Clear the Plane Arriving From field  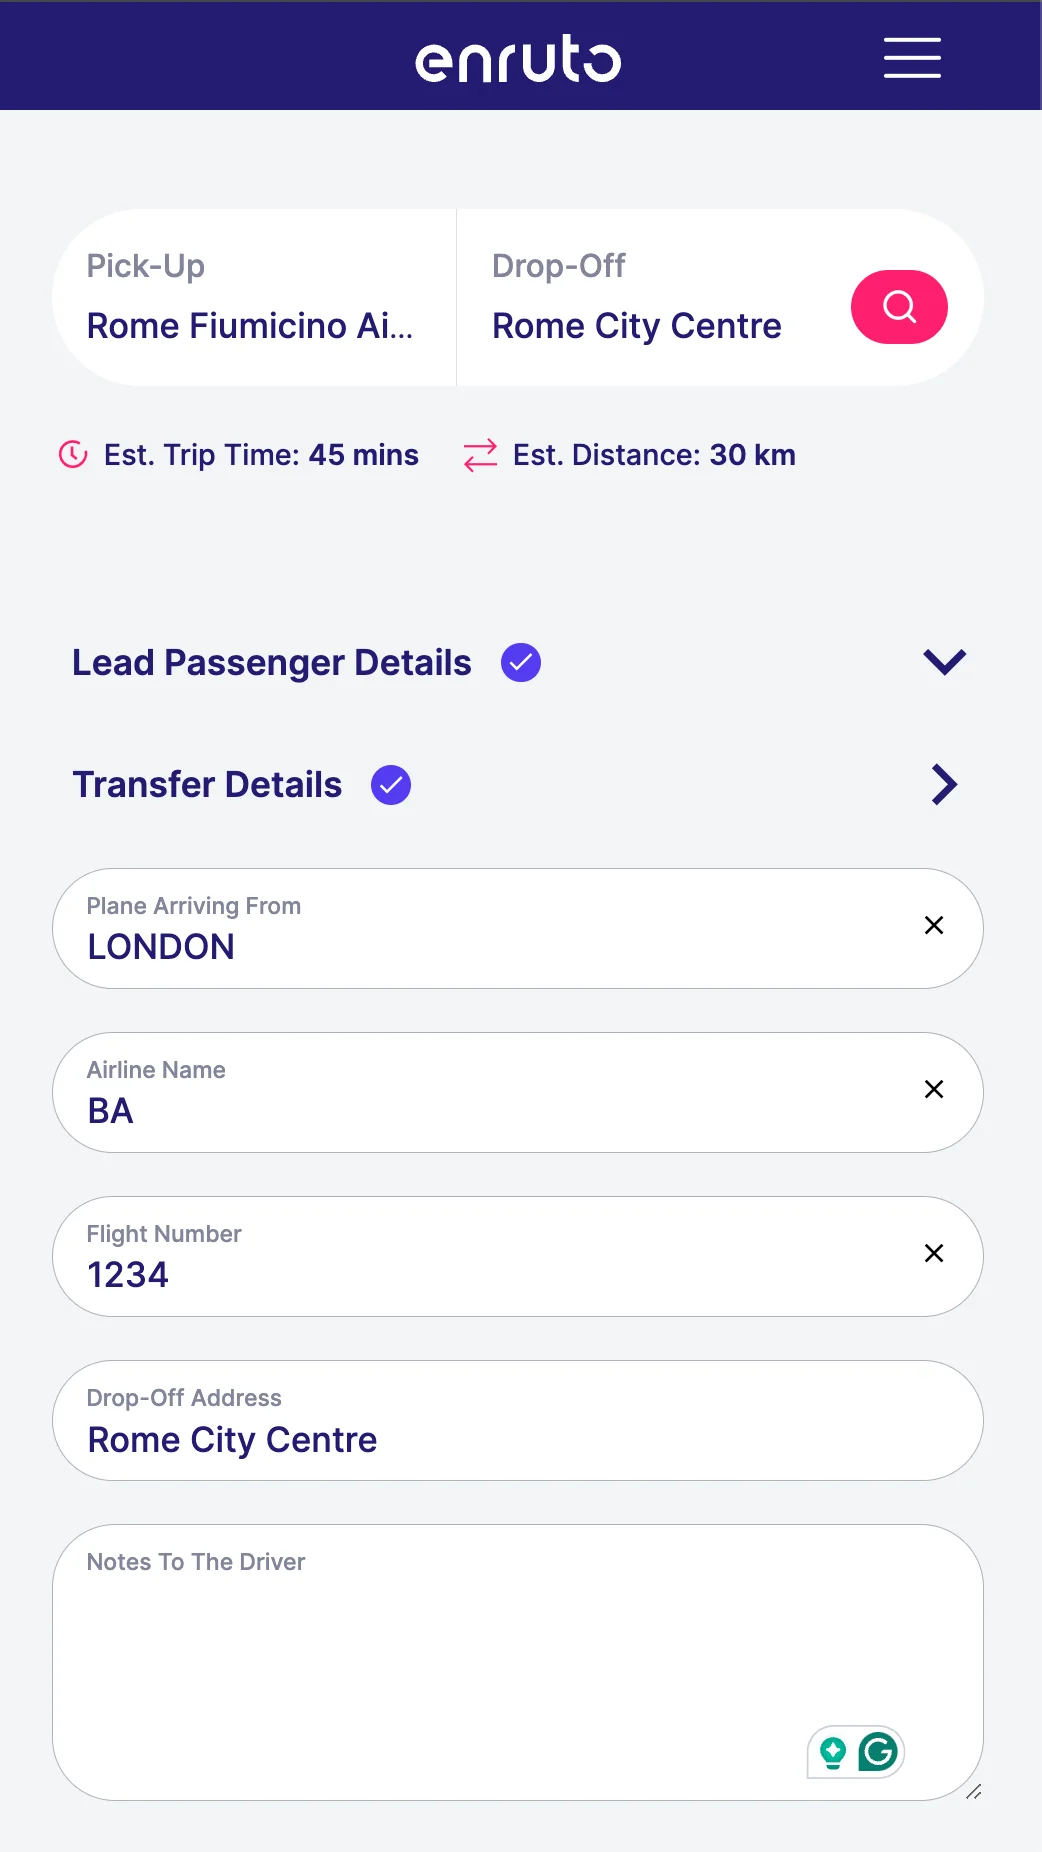pyautogui.click(x=934, y=925)
